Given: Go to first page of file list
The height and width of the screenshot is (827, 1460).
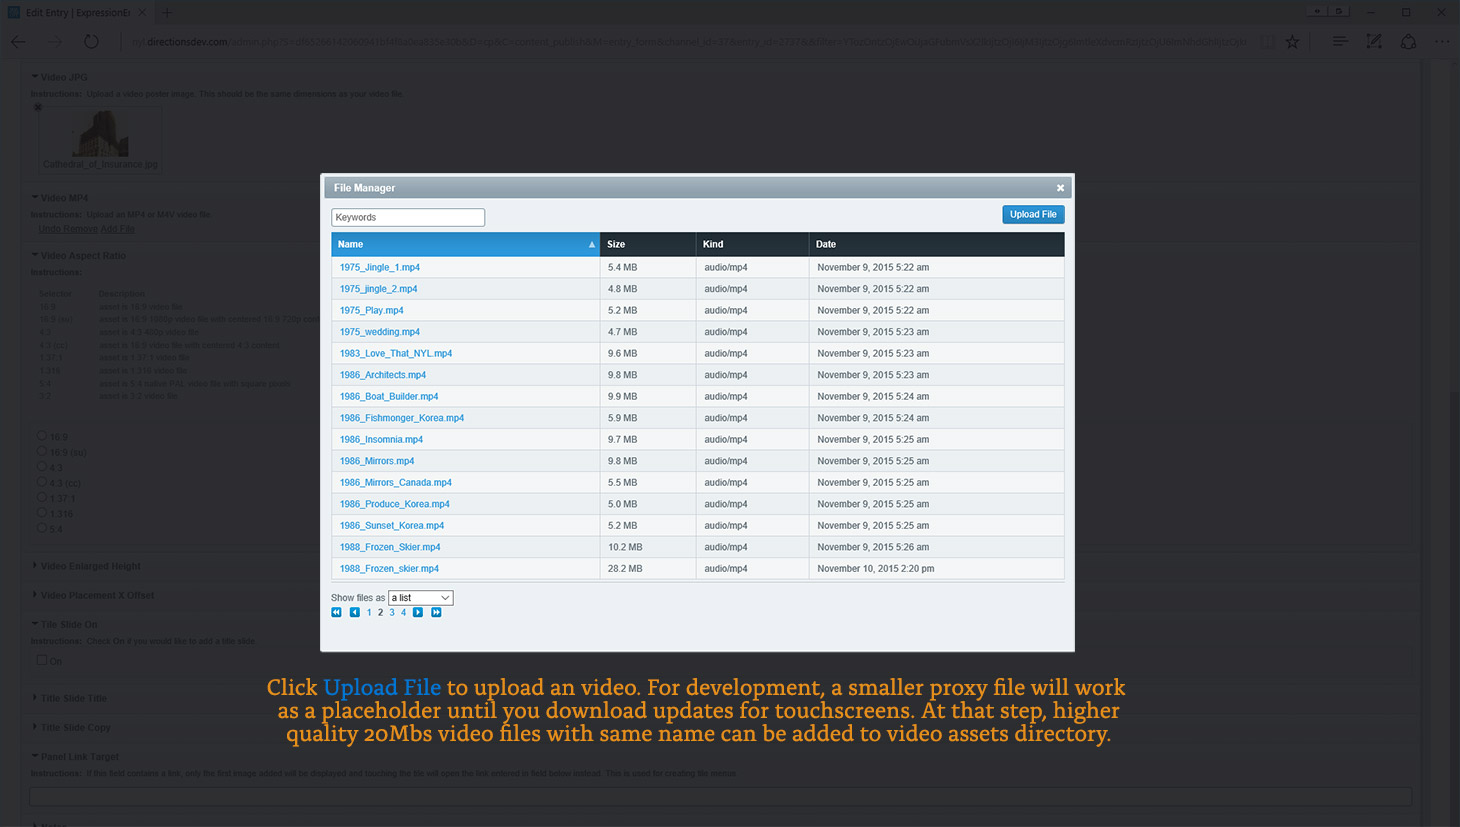Looking at the screenshot, I should (336, 613).
